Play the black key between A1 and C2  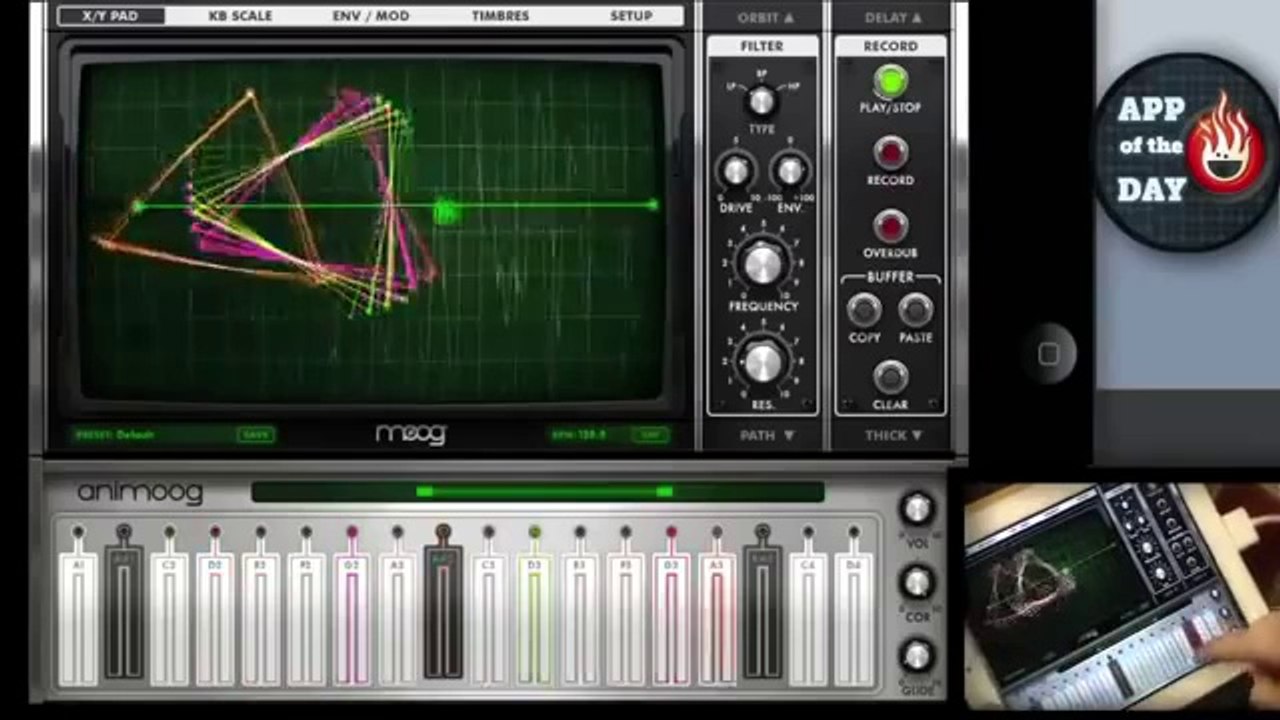124,612
